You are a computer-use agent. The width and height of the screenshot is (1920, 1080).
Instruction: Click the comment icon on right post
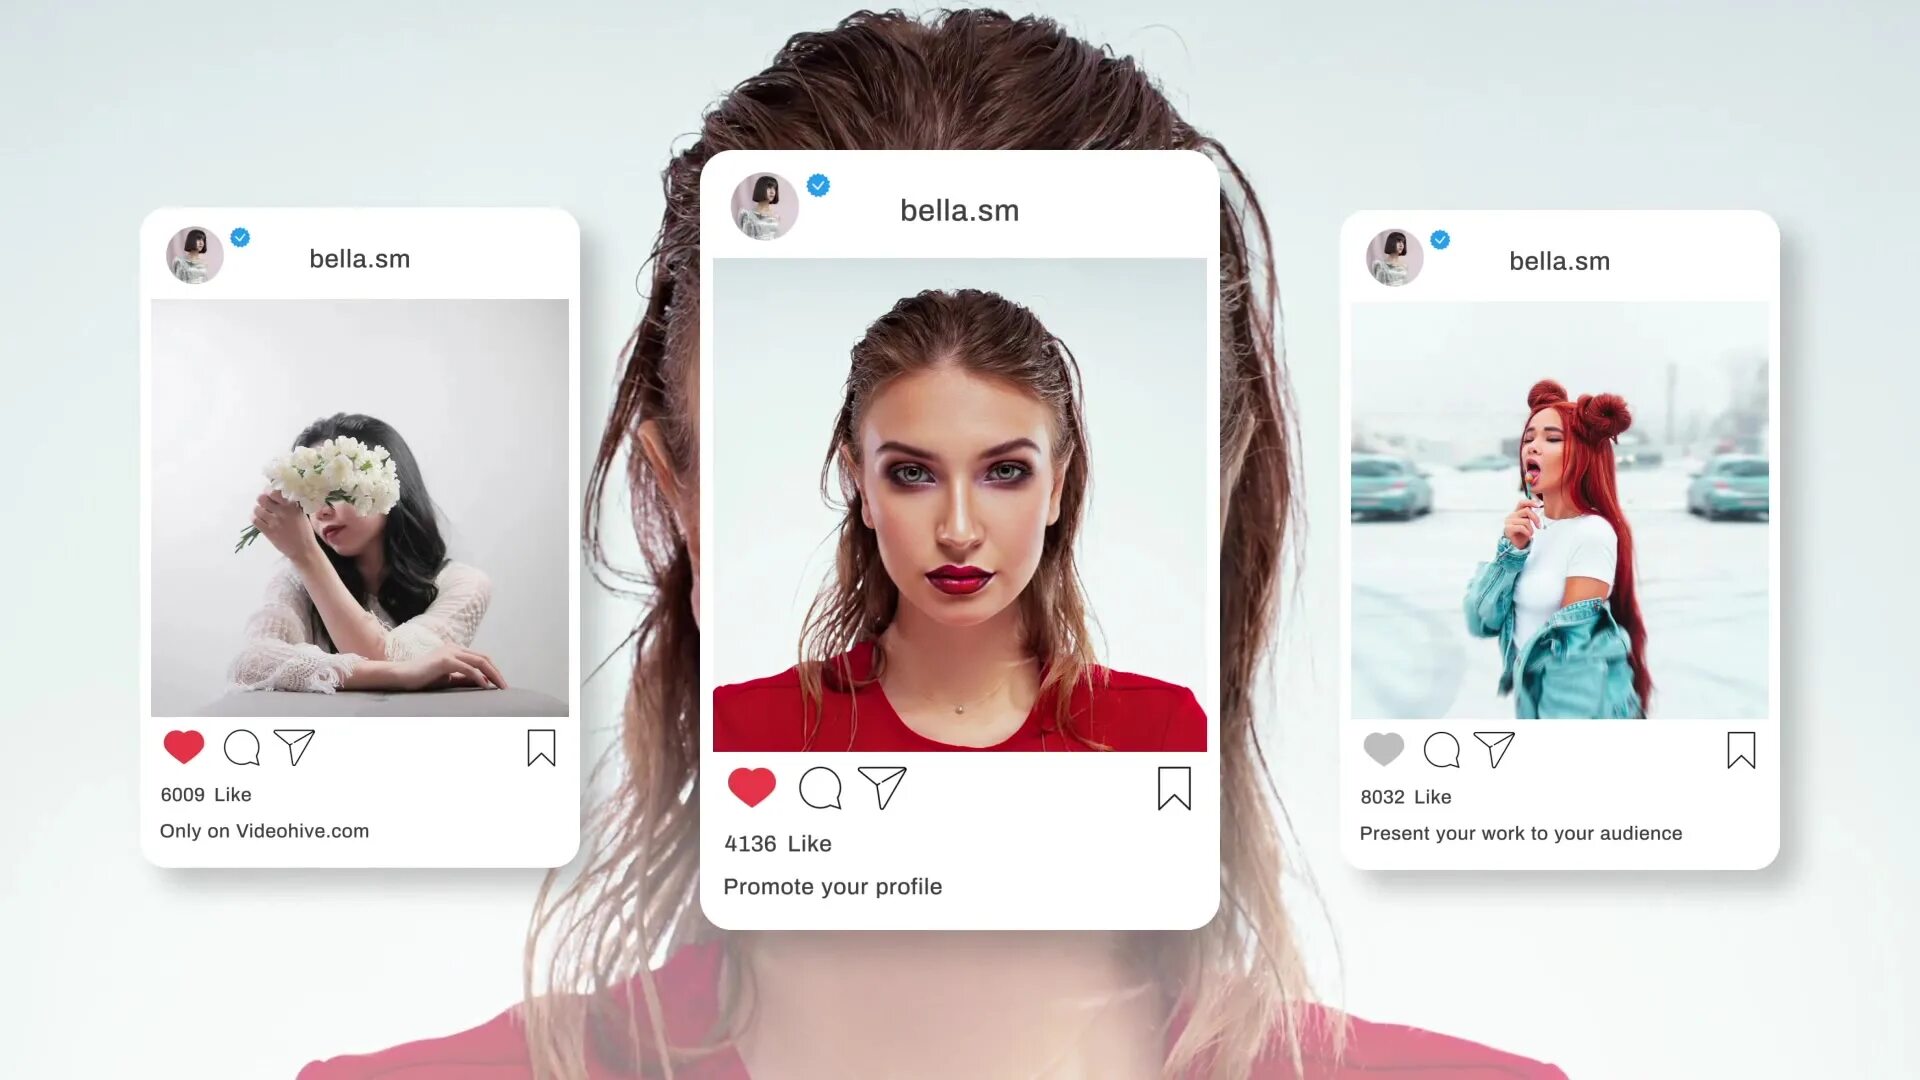[x=1441, y=749]
